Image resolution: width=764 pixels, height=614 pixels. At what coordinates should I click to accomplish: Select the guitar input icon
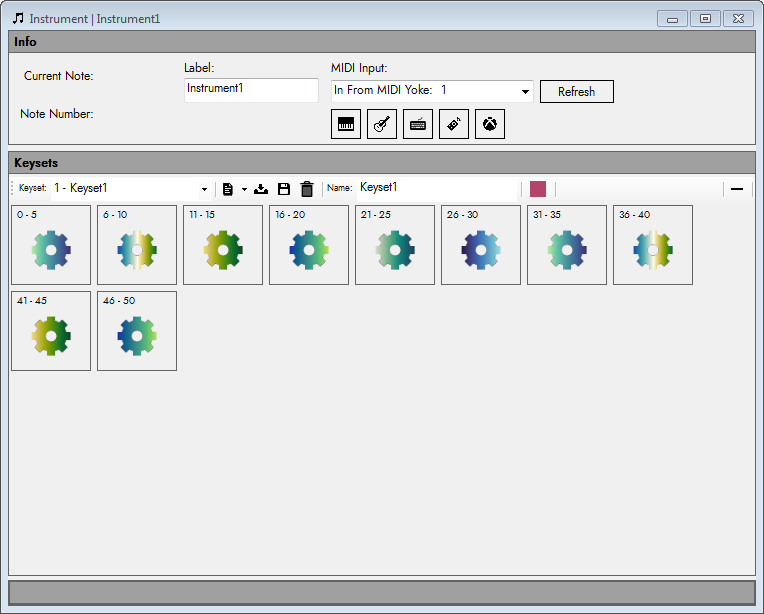click(x=382, y=124)
